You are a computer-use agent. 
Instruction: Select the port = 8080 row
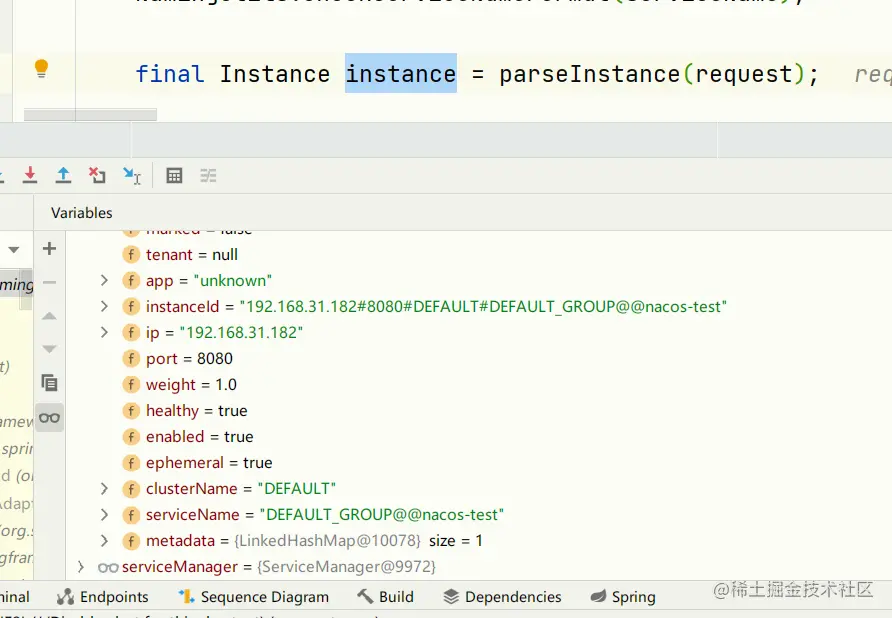coord(478,359)
